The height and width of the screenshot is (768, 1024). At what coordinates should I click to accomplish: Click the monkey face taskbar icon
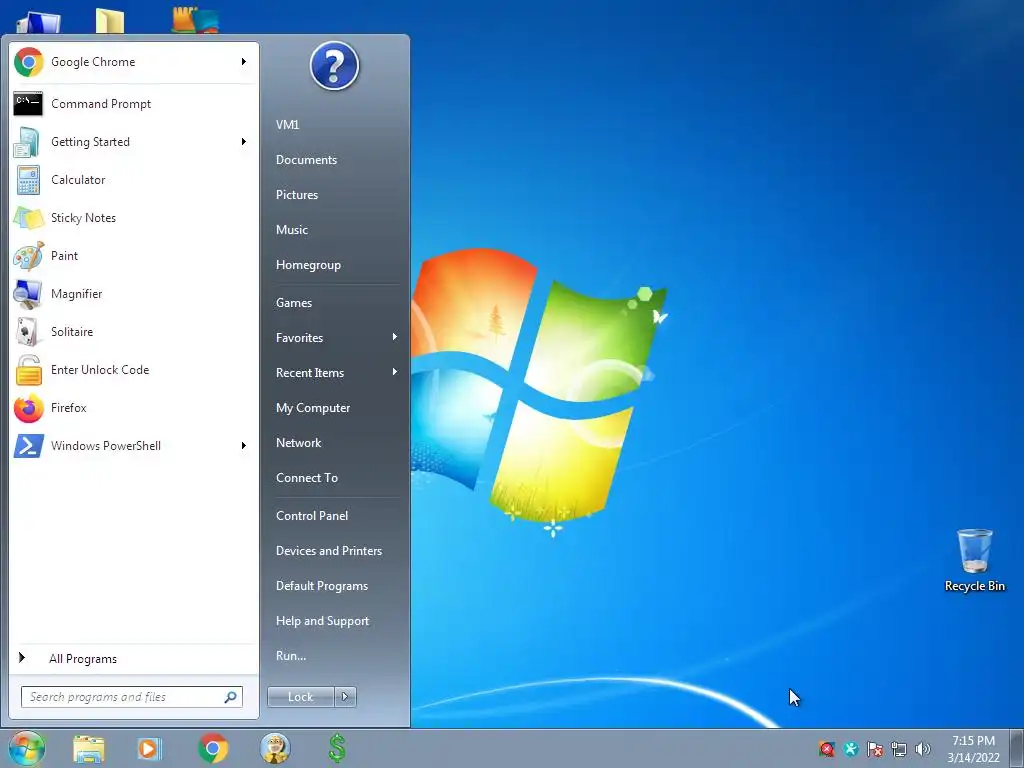point(275,748)
